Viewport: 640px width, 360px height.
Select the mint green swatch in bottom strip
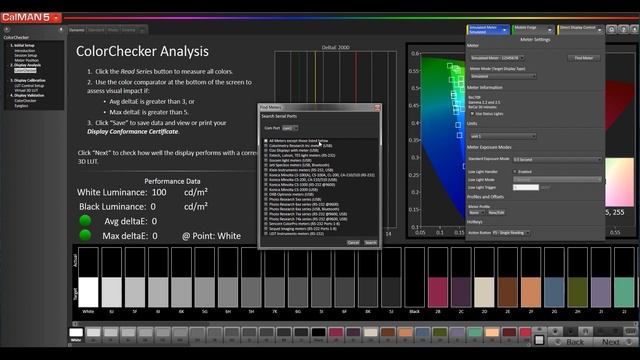475,333
